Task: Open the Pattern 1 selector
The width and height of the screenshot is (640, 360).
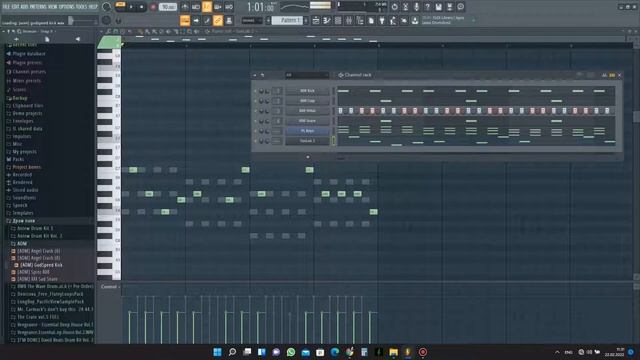Action: pos(287,20)
